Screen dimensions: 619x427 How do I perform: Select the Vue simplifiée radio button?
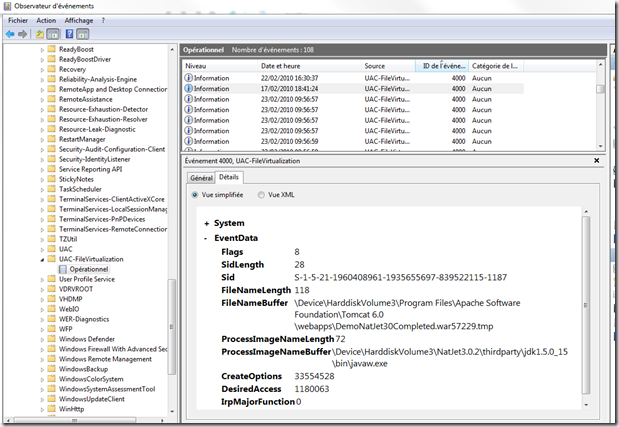tap(195, 195)
